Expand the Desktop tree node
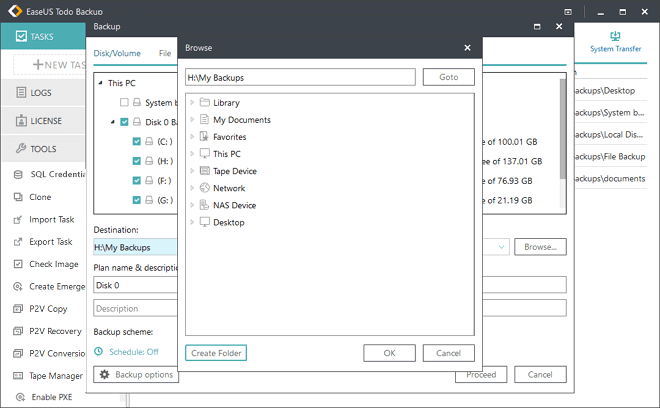This screenshot has width=660, height=408. (x=192, y=222)
